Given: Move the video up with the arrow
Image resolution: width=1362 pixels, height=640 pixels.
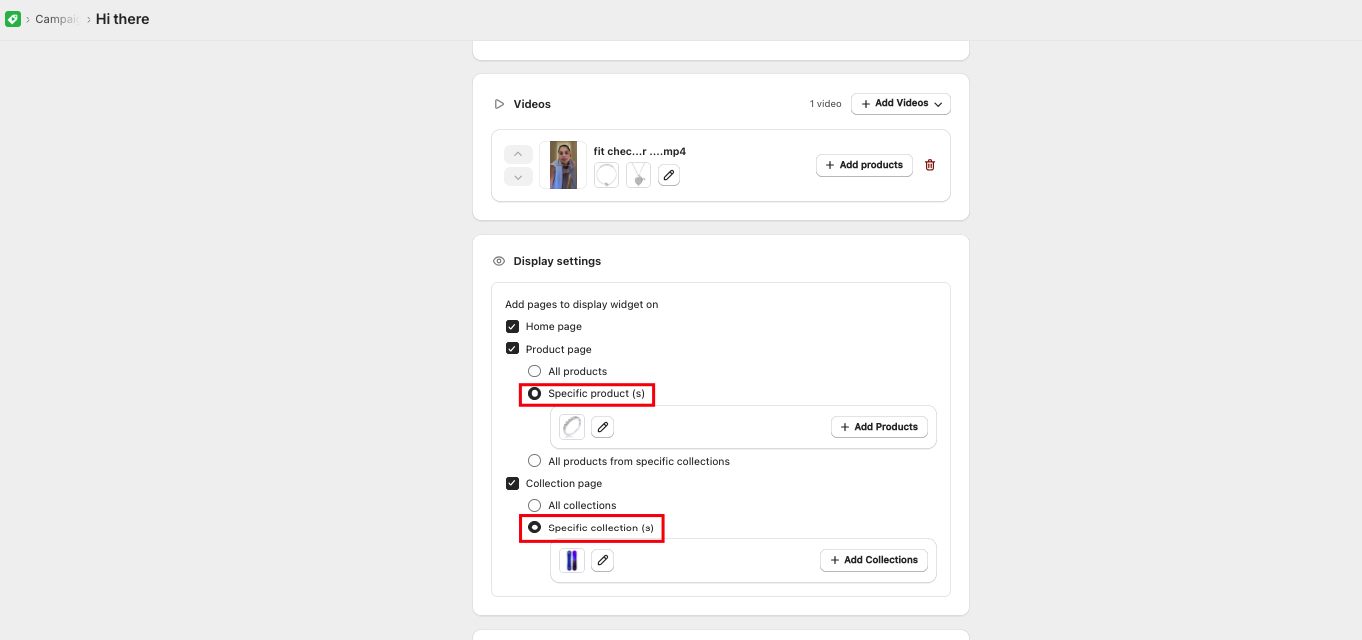Looking at the screenshot, I should coord(517,154).
